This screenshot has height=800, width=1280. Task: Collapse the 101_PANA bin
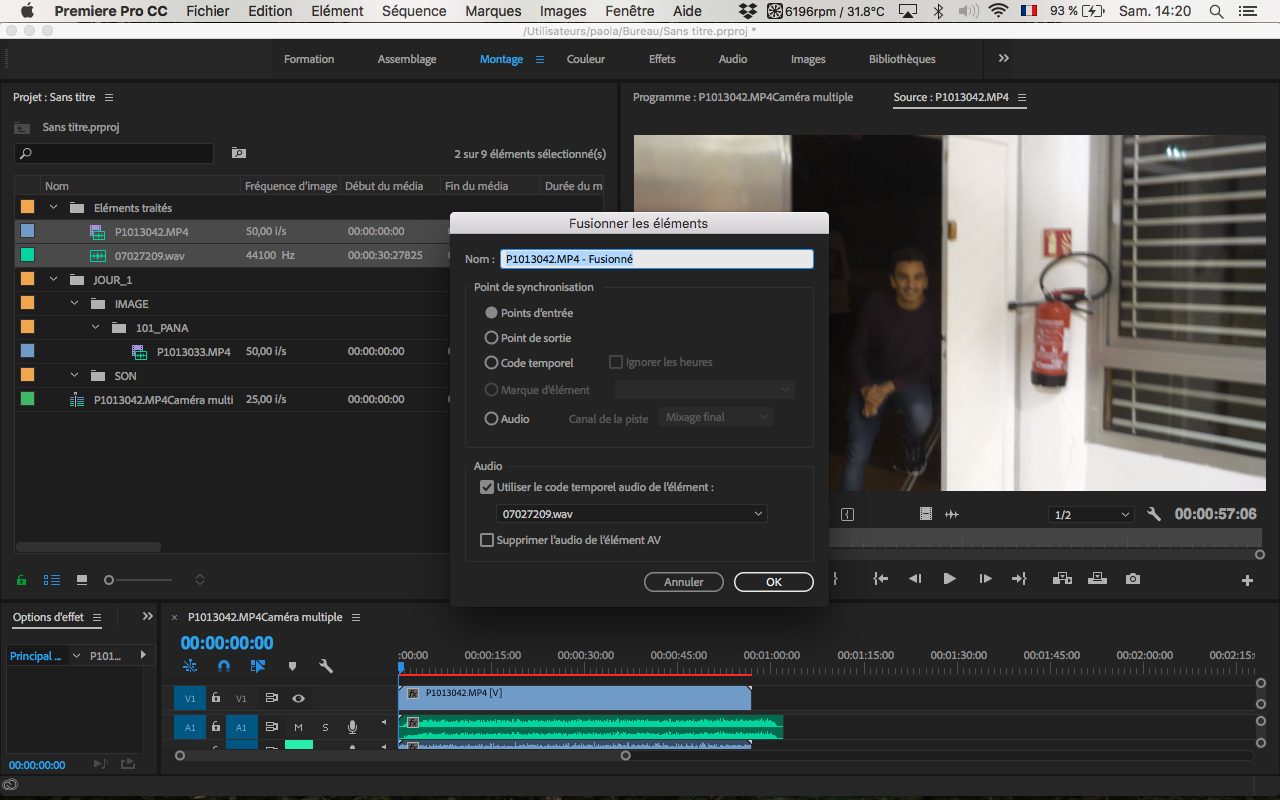[96, 328]
